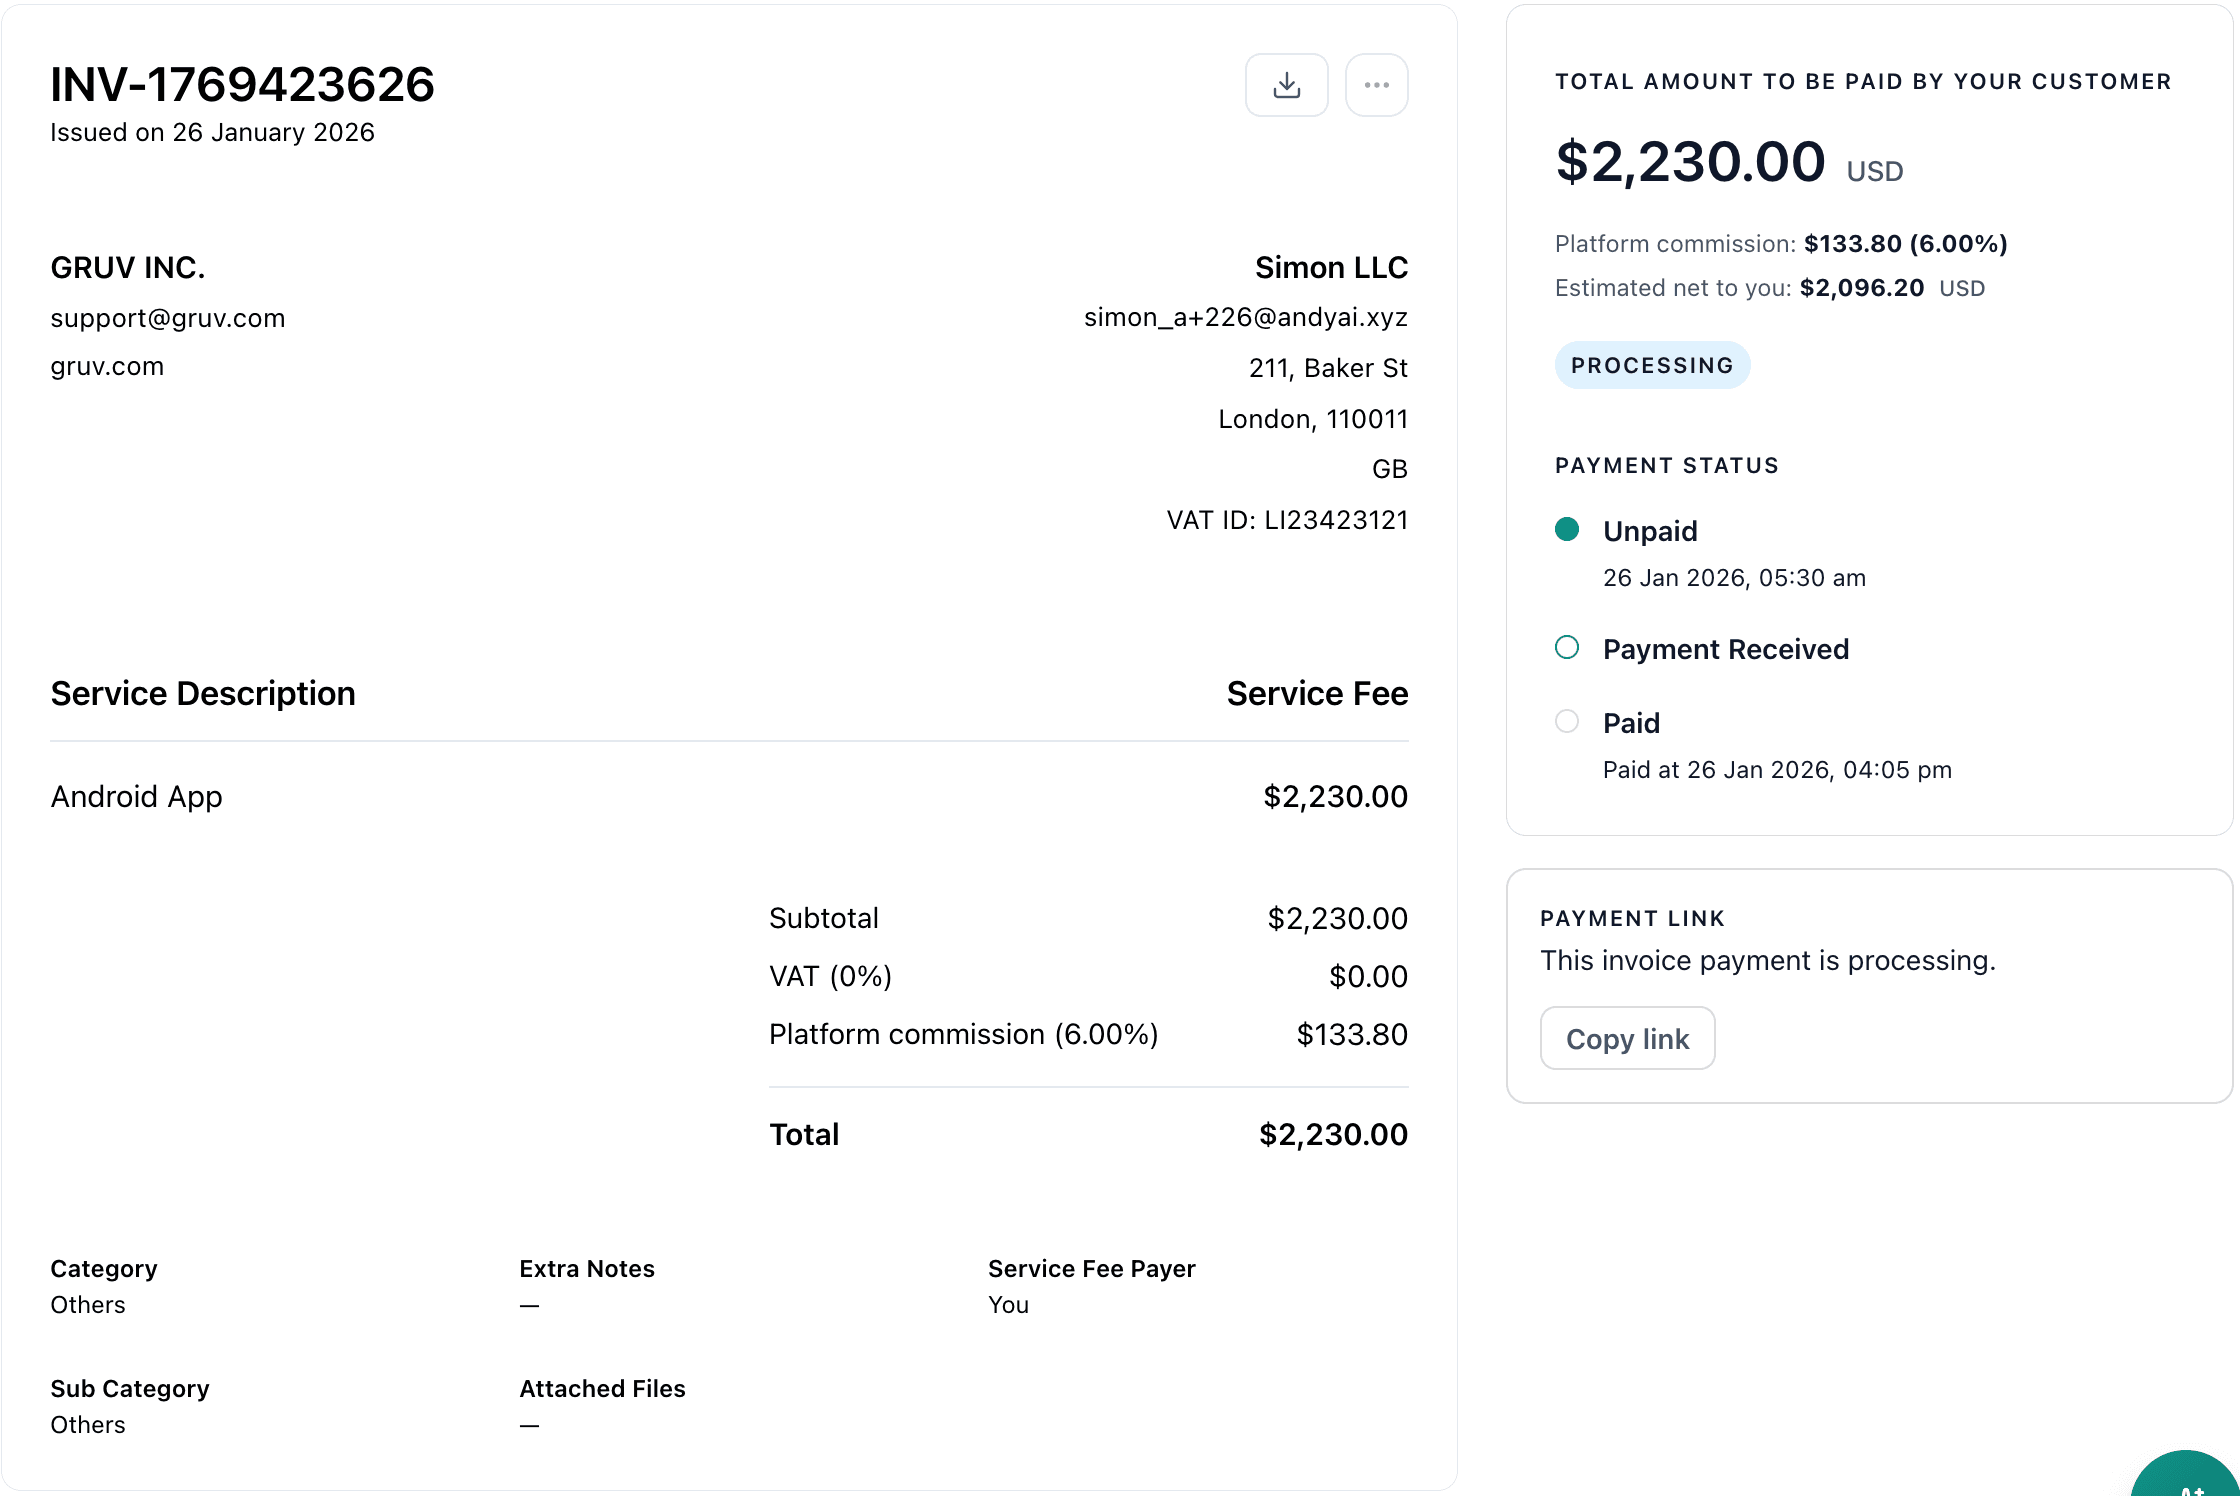The width and height of the screenshot is (2240, 1496).
Task: Select the Unpaid status marker
Action: 1567,529
